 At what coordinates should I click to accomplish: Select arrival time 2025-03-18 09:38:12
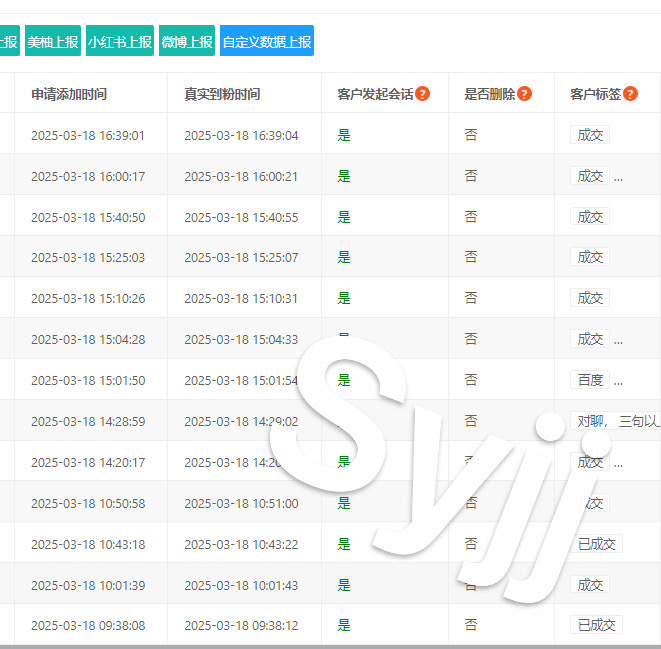pos(241,625)
